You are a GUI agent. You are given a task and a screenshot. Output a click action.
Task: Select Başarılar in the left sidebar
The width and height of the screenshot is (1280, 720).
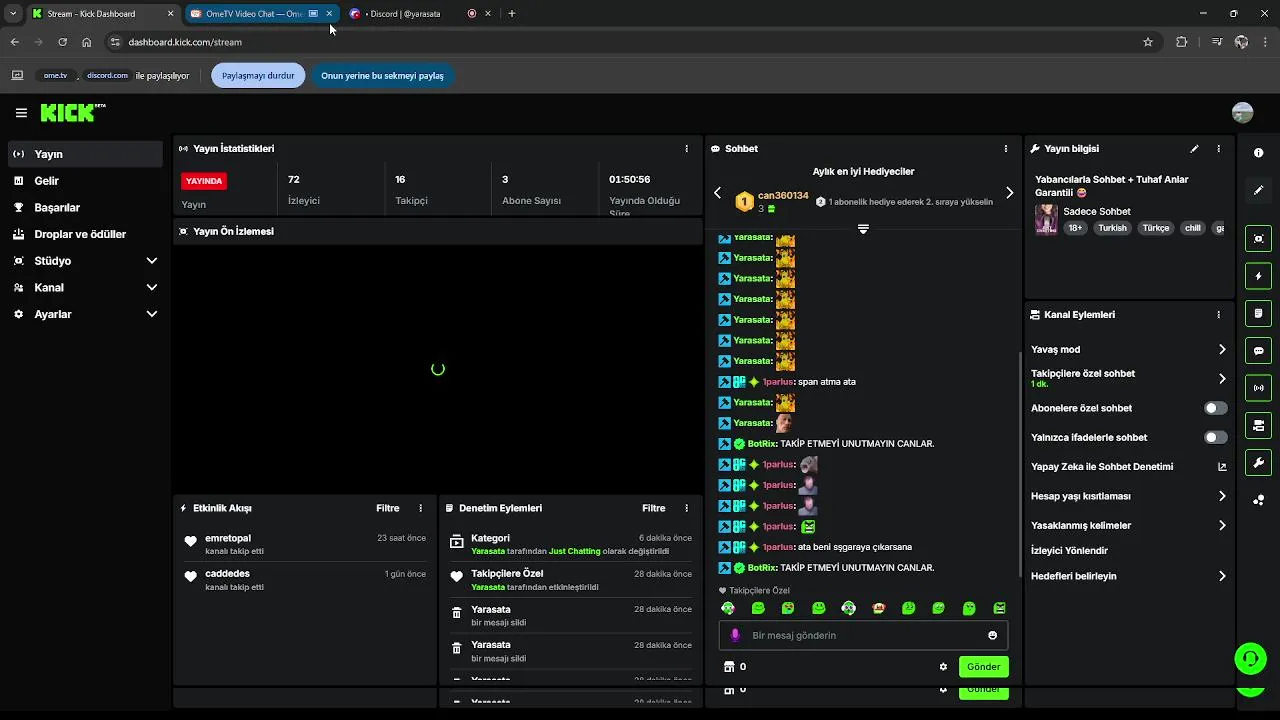pyautogui.click(x=85, y=207)
